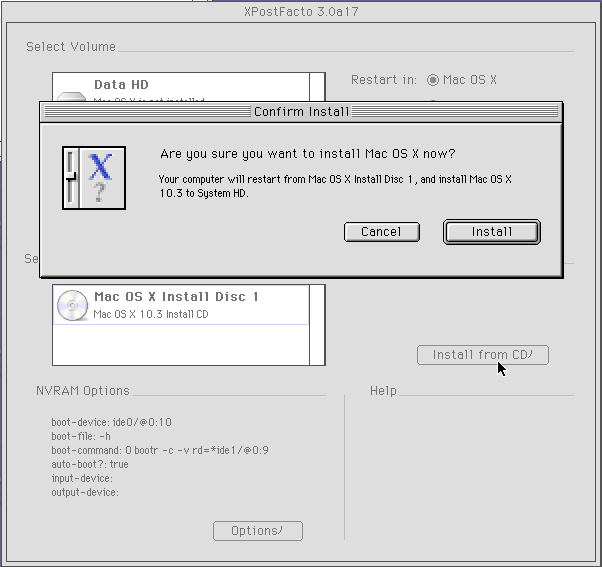Click the XPostFacto 3.0a17 window title

(301, 12)
